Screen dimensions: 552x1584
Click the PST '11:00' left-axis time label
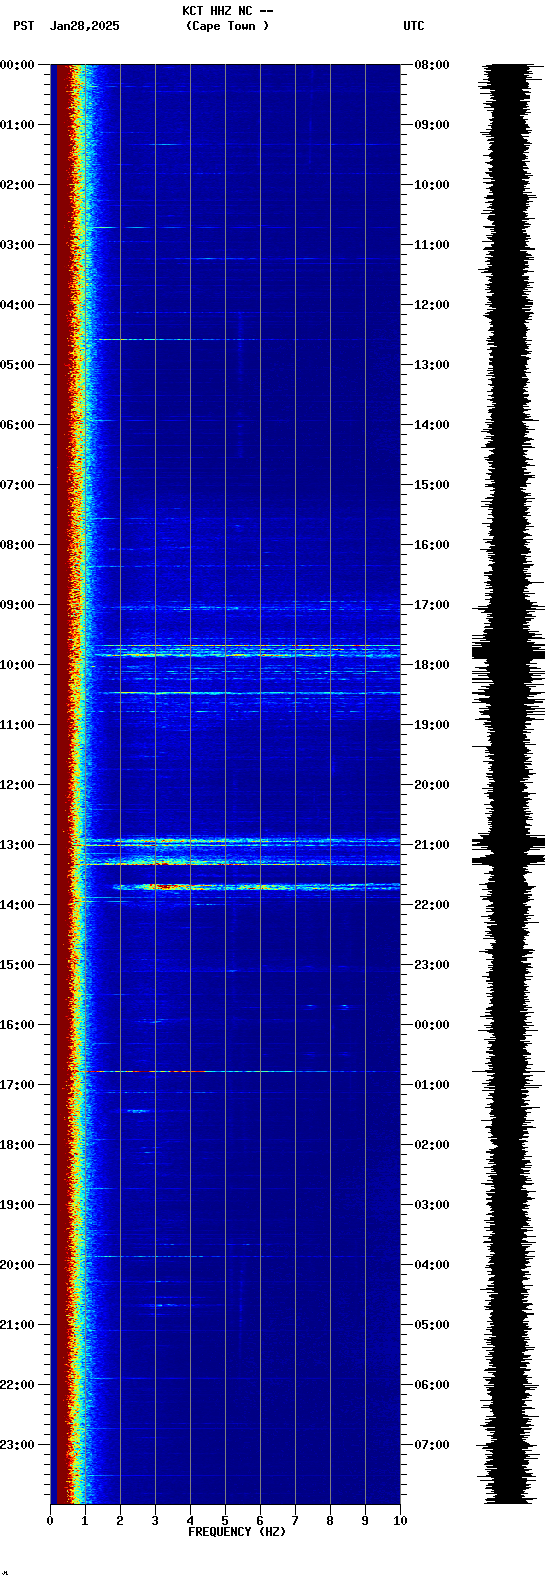point(17,725)
